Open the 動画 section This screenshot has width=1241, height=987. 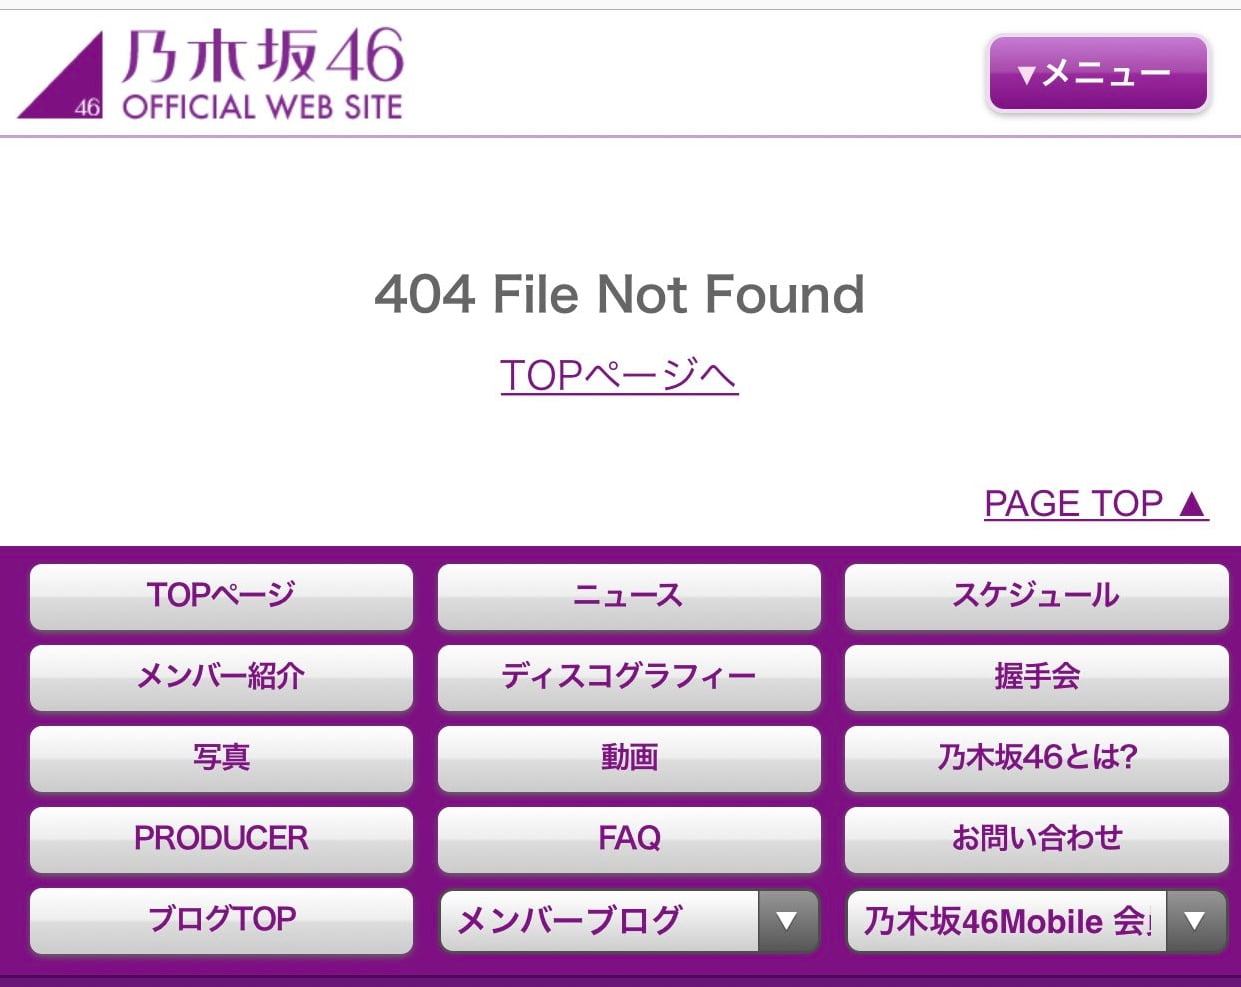click(x=629, y=758)
